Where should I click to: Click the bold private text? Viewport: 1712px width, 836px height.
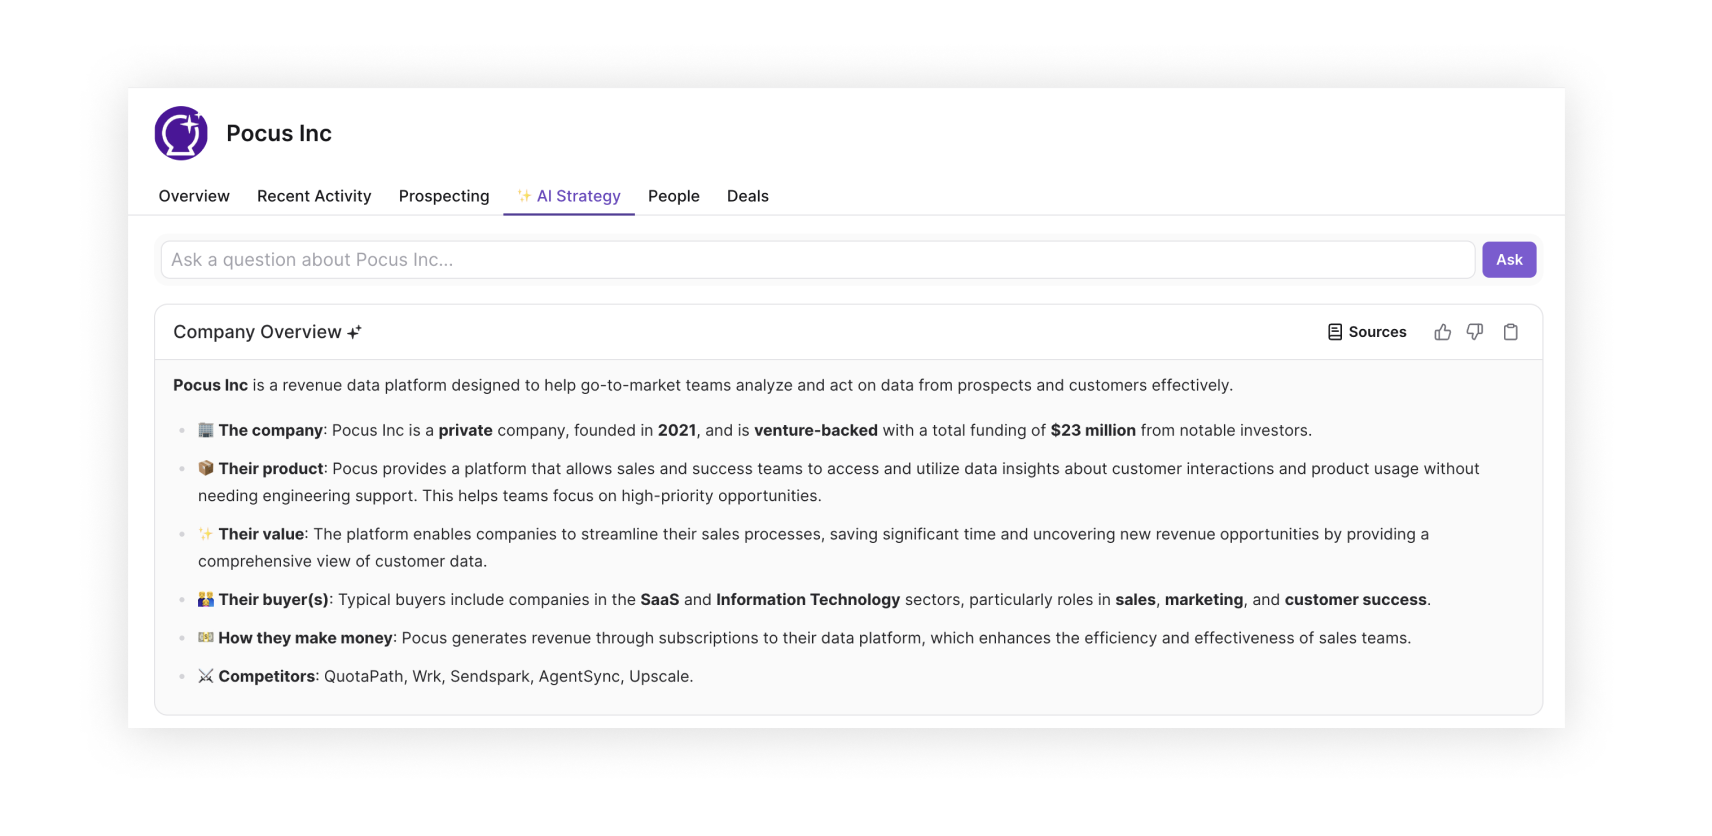465,430
